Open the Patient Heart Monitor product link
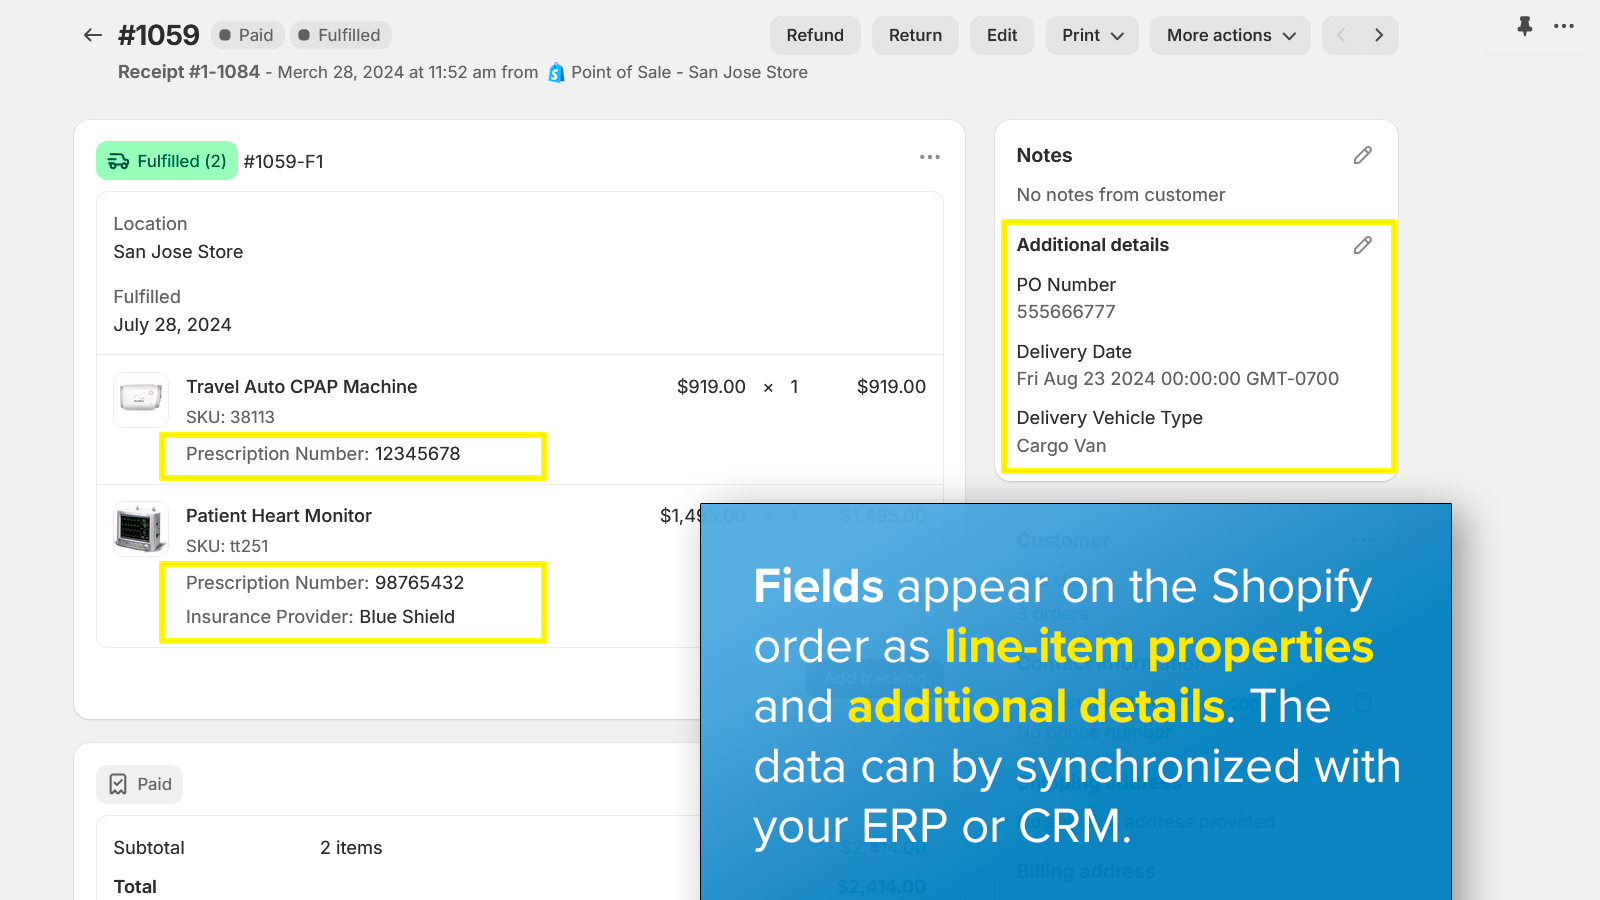1600x900 pixels. click(278, 516)
